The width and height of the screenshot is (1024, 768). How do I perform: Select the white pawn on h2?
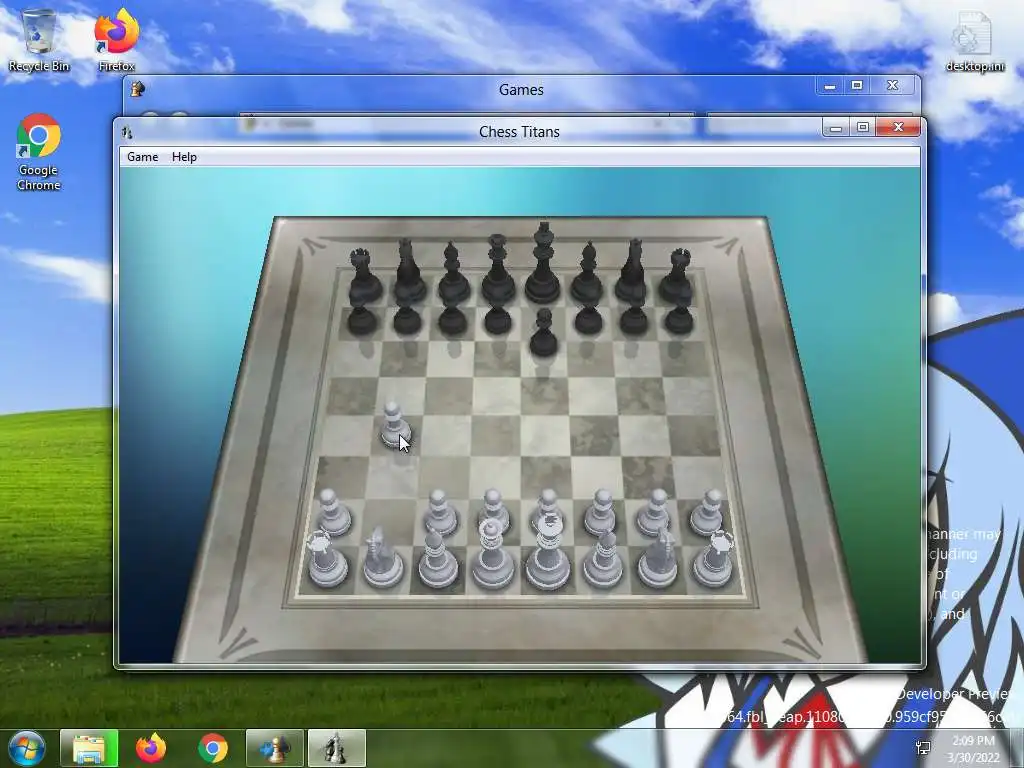tap(707, 513)
